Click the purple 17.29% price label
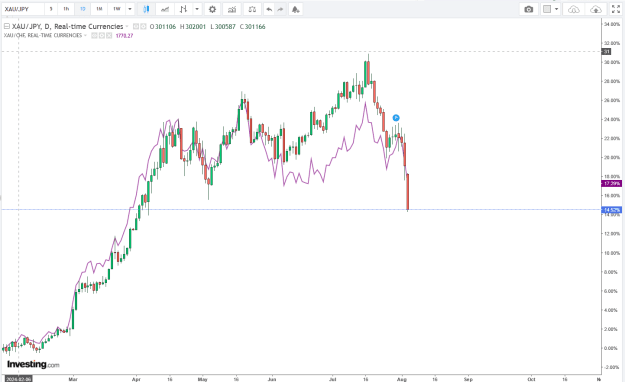Screen dimensions: 625x382 pos(611,183)
